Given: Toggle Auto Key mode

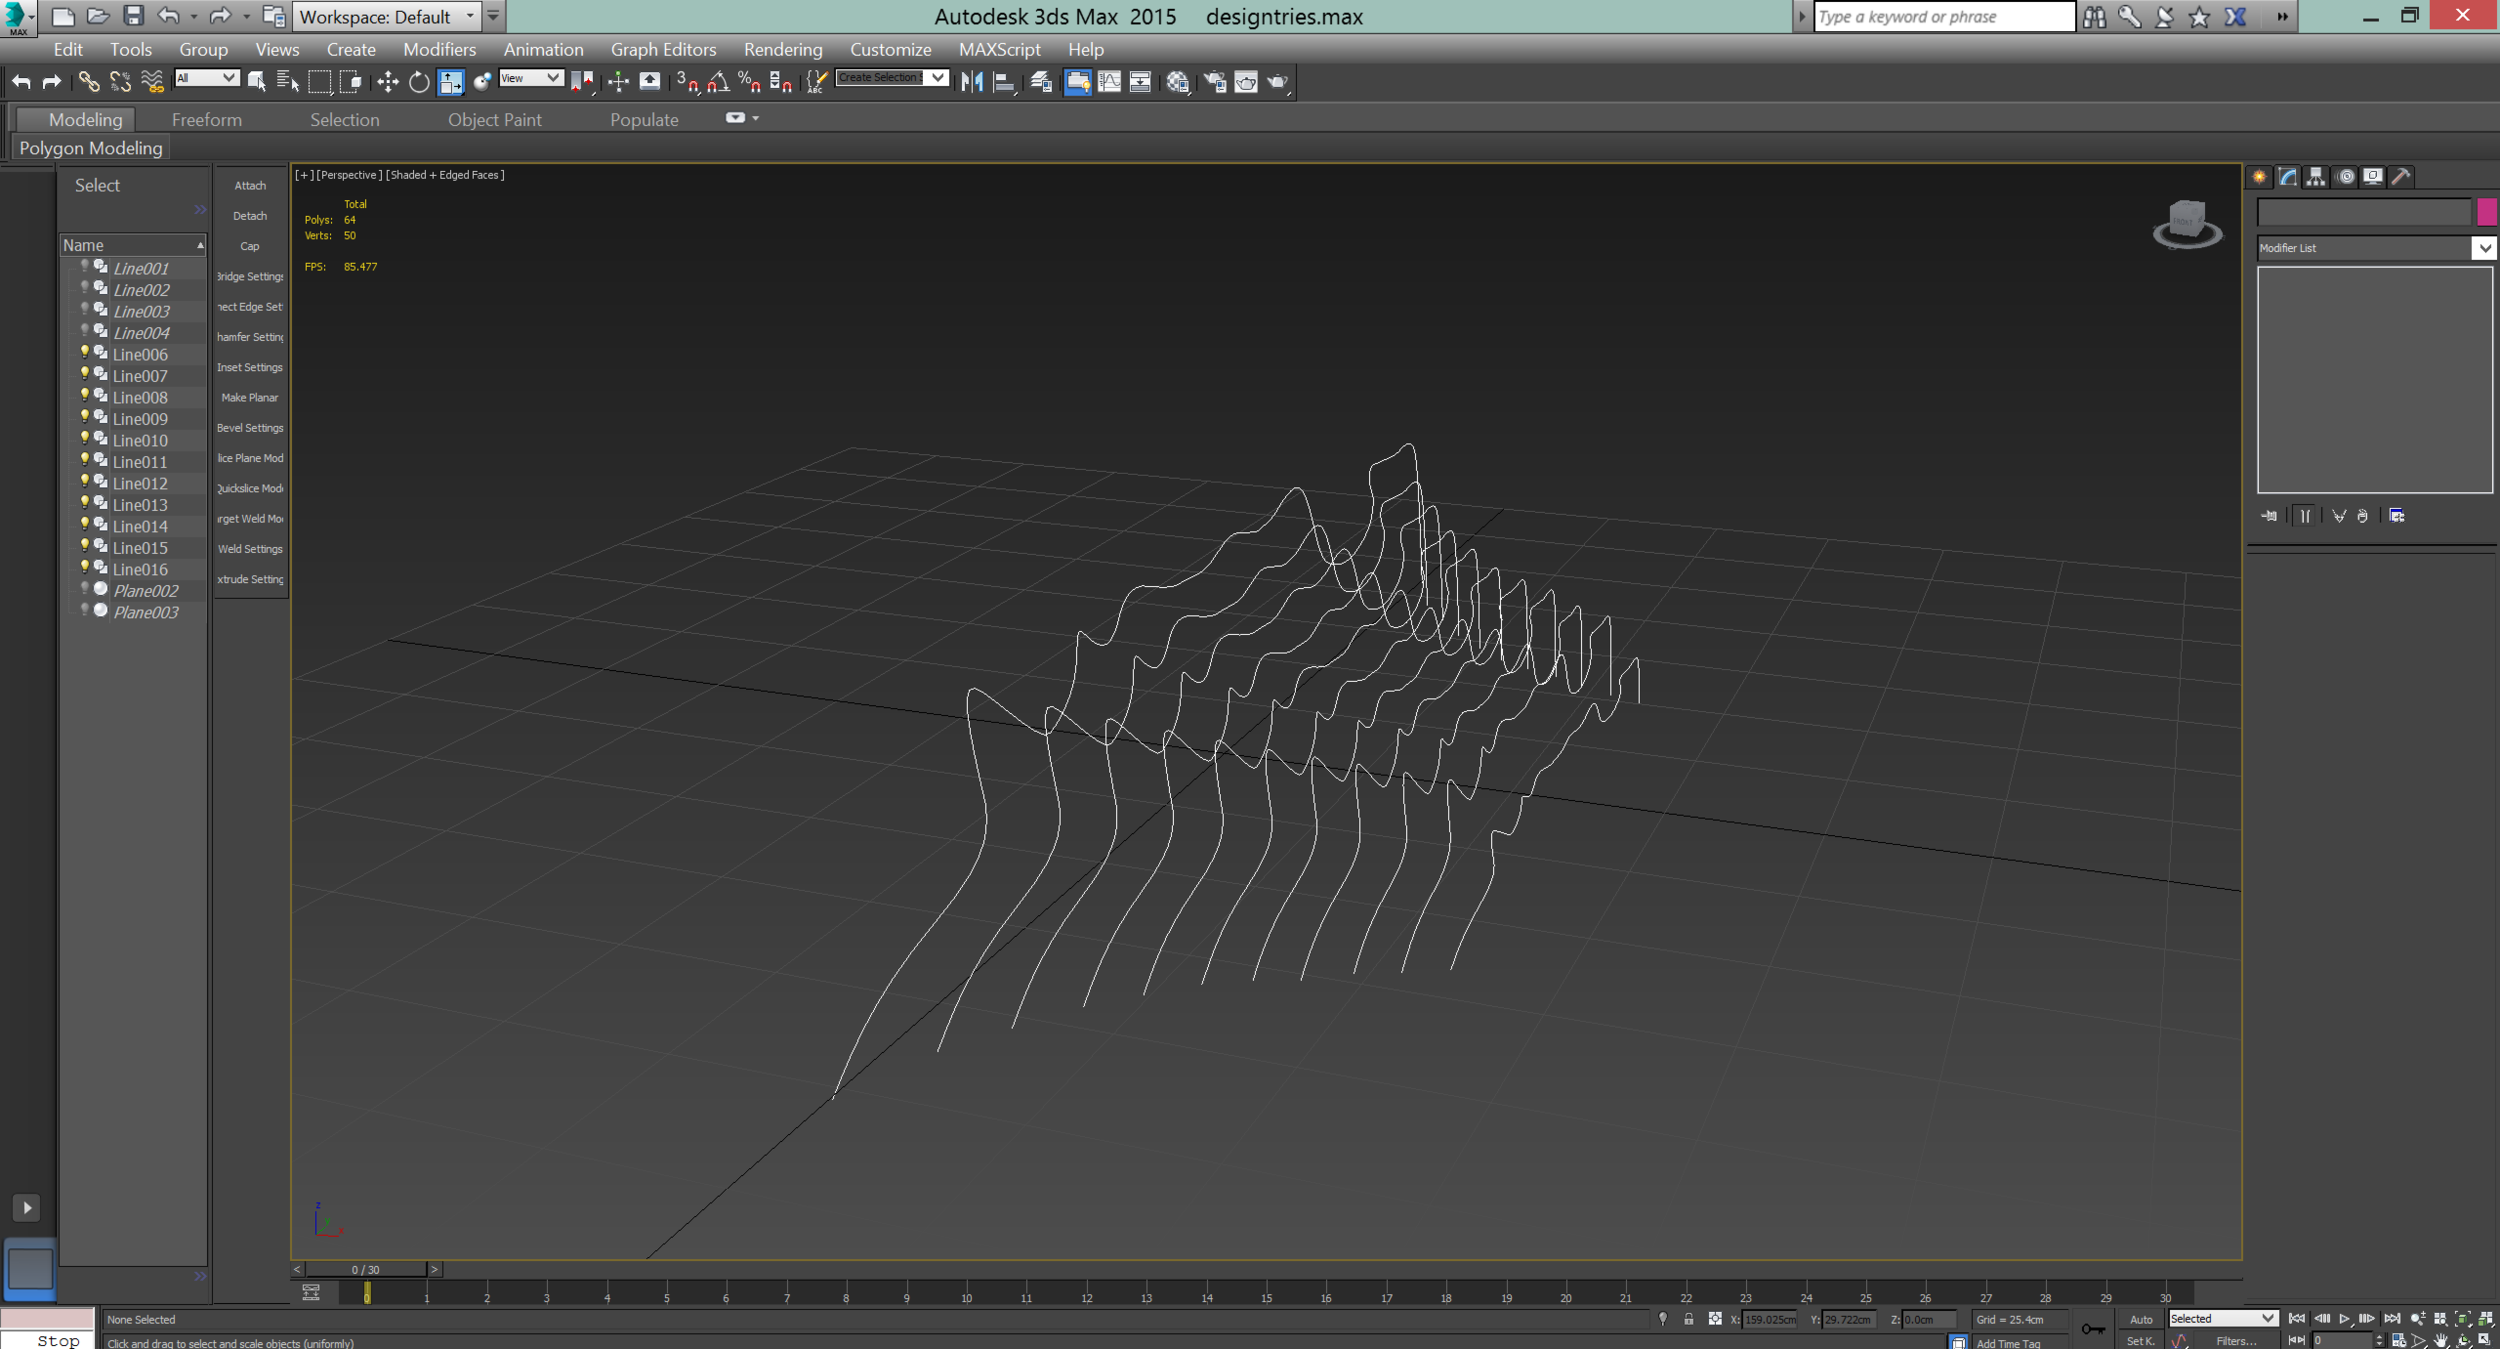Looking at the screenshot, I should tap(2140, 1319).
